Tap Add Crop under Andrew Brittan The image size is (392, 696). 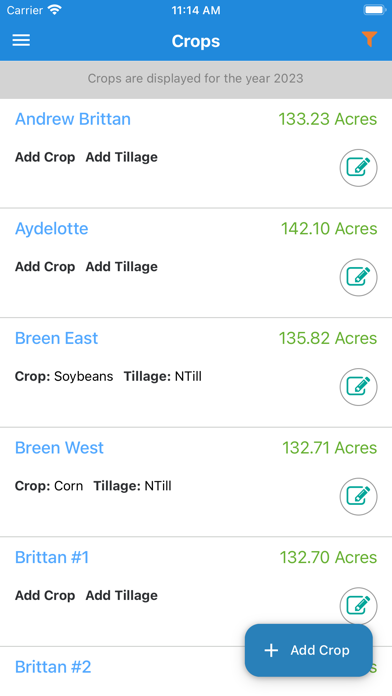click(x=45, y=157)
